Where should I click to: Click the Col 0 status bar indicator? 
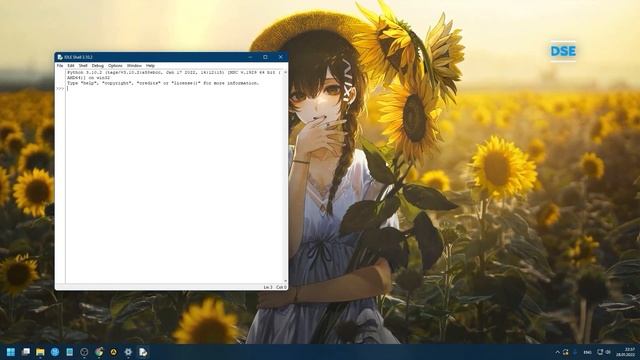[281, 287]
